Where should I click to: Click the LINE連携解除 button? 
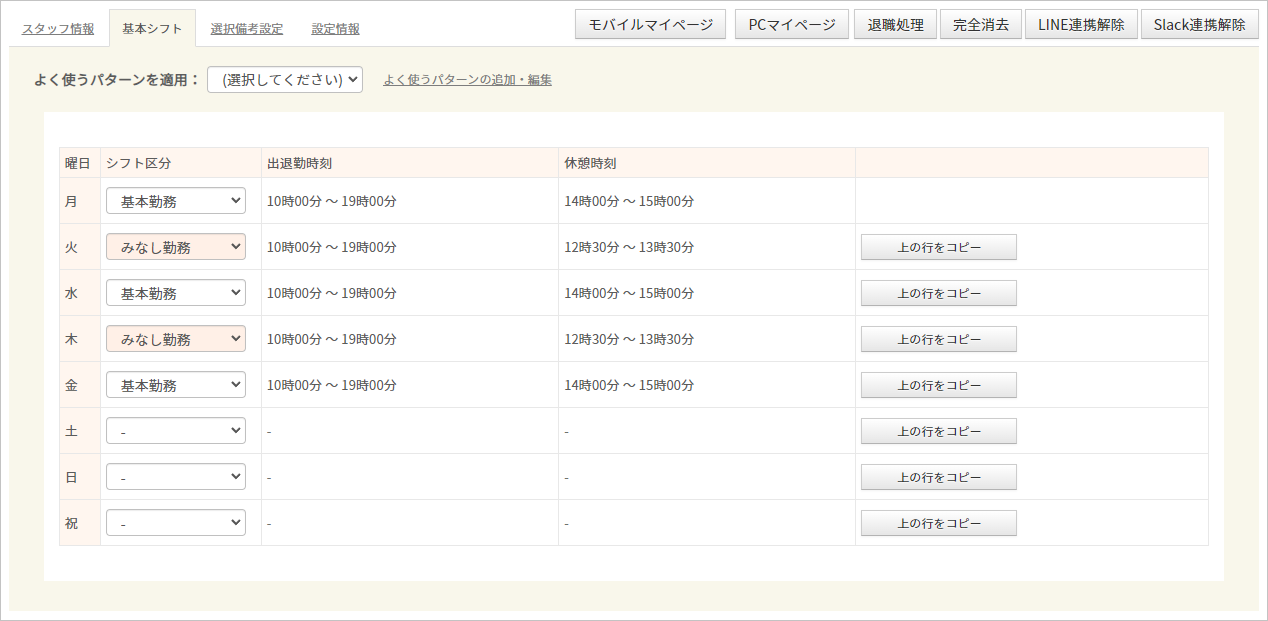pos(1081,25)
